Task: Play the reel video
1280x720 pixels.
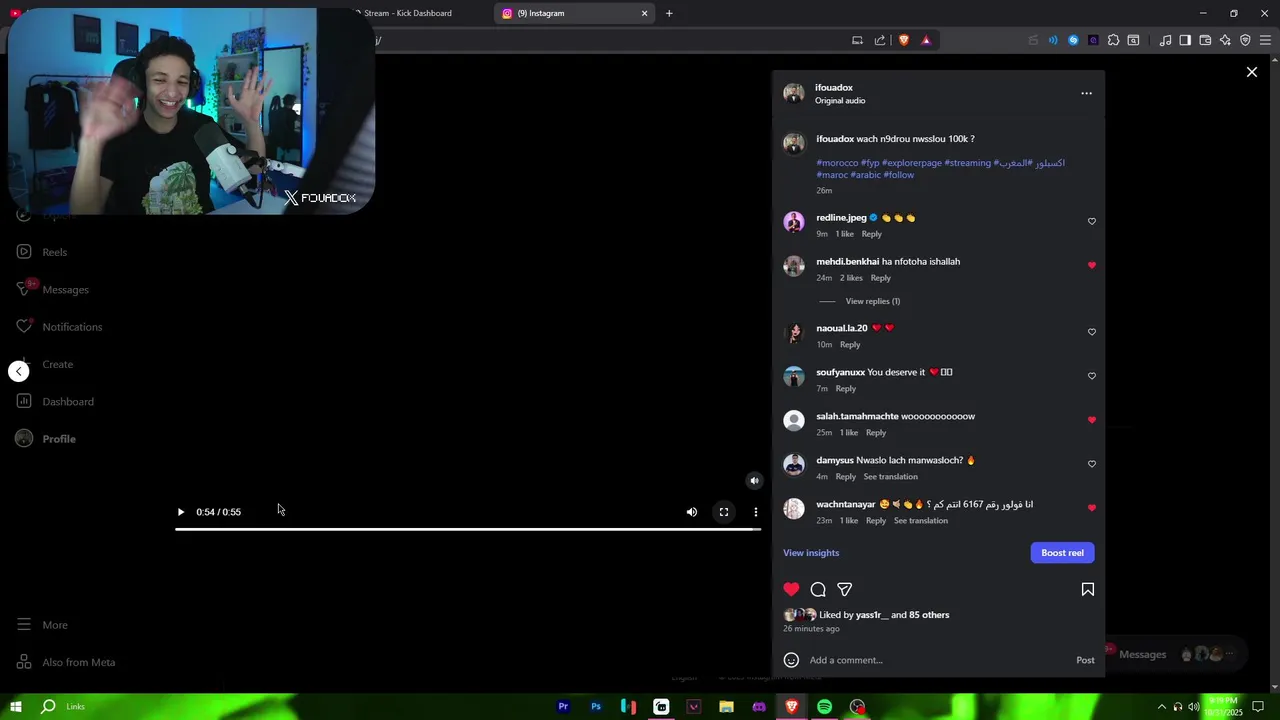Action: 181,512
